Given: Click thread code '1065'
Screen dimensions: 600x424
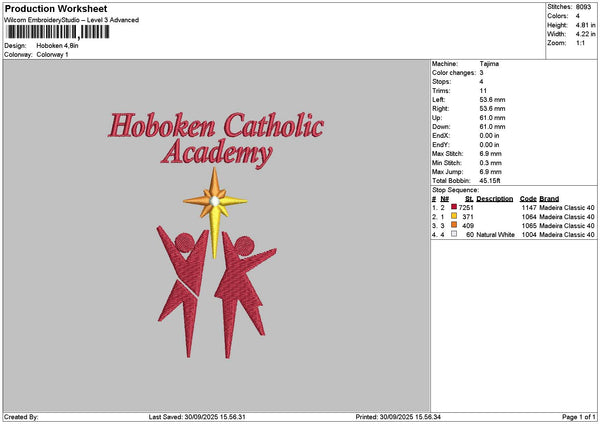Looking at the screenshot, I should point(529,226).
